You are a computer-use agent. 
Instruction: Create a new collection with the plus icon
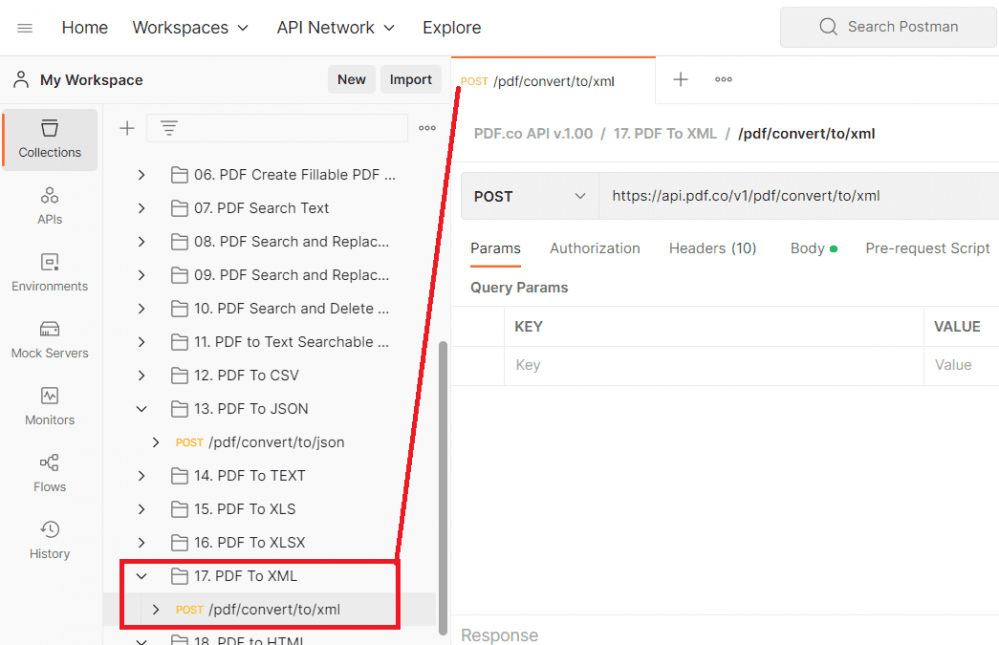click(126, 128)
